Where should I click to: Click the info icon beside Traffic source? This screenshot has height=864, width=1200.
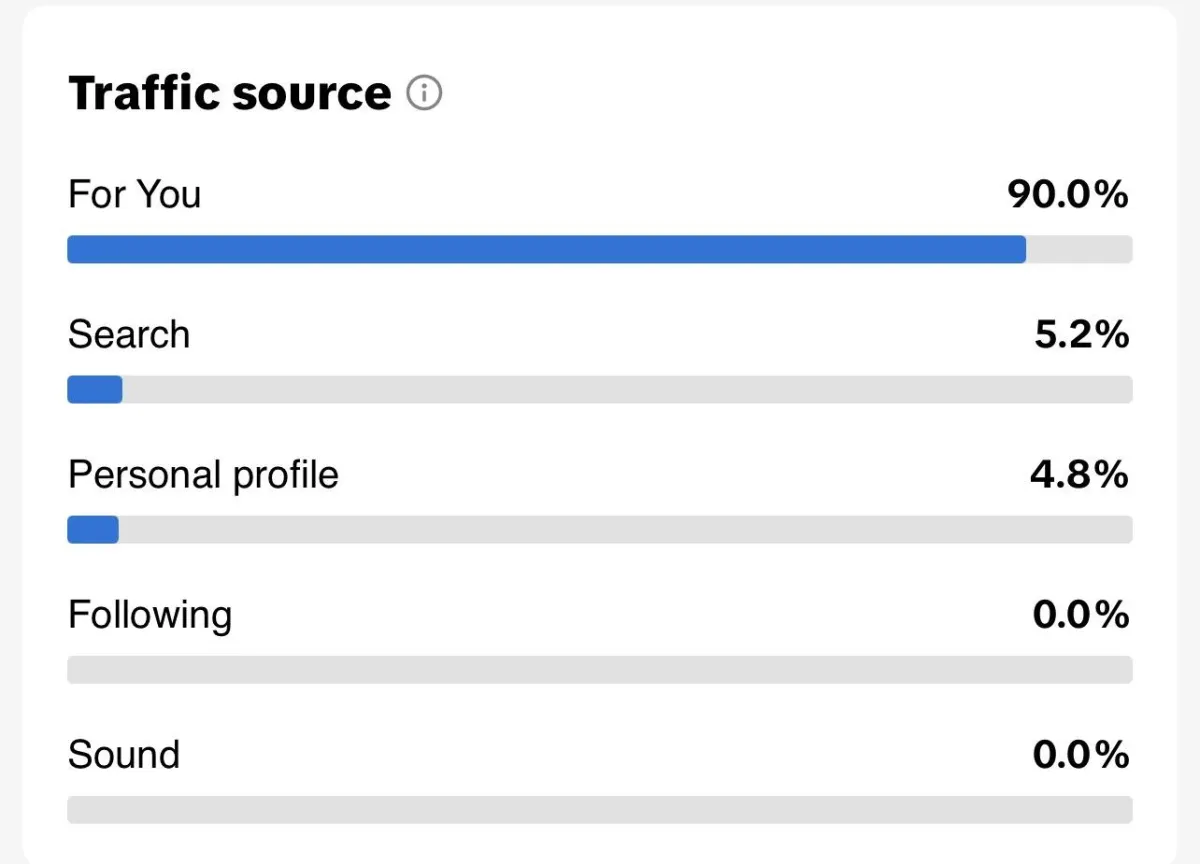click(x=424, y=94)
